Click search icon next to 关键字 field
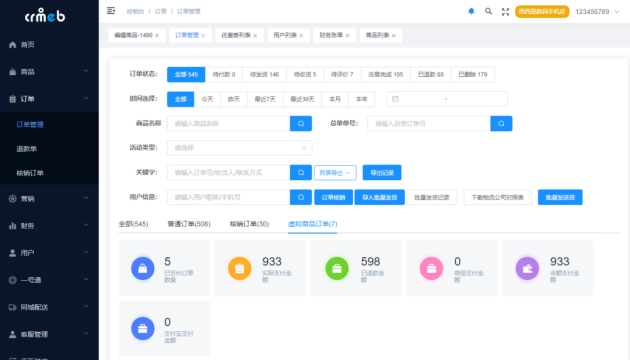630x360 pixels. click(301, 172)
